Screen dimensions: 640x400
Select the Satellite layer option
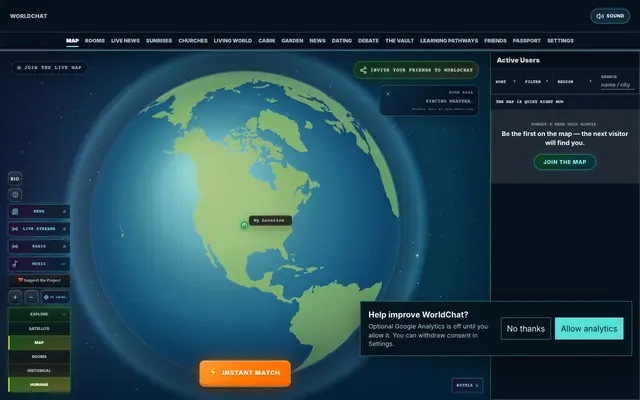(x=39, y=329)
